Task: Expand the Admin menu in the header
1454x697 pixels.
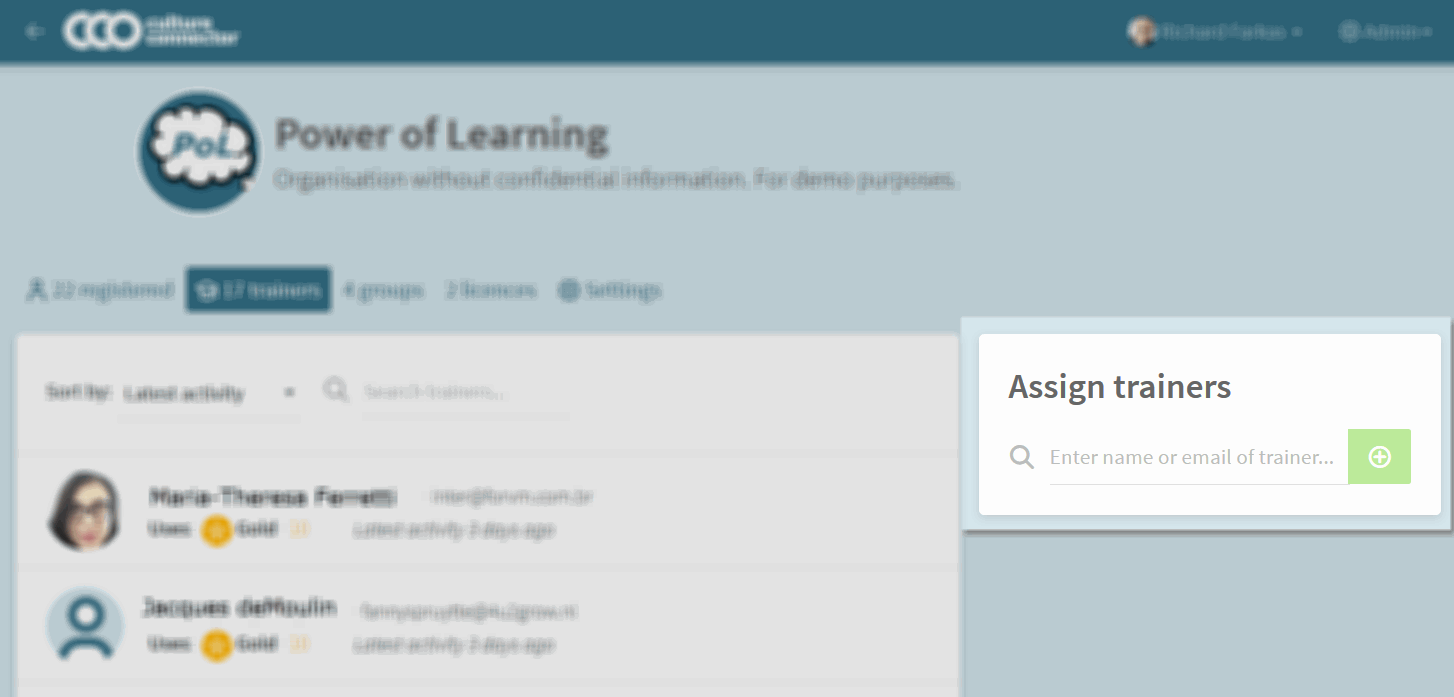Action: click(x=1384, y=32)
